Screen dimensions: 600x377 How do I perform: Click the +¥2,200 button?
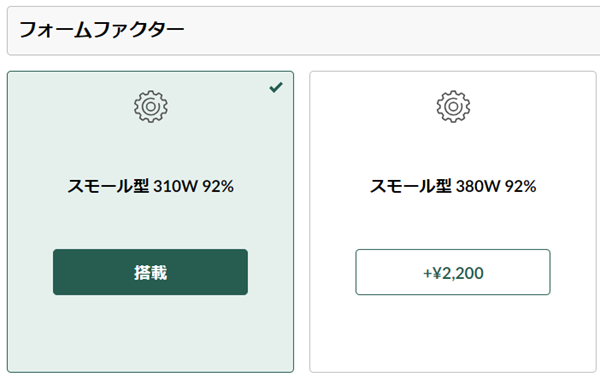pyautogui.click(x=453, y=272)
